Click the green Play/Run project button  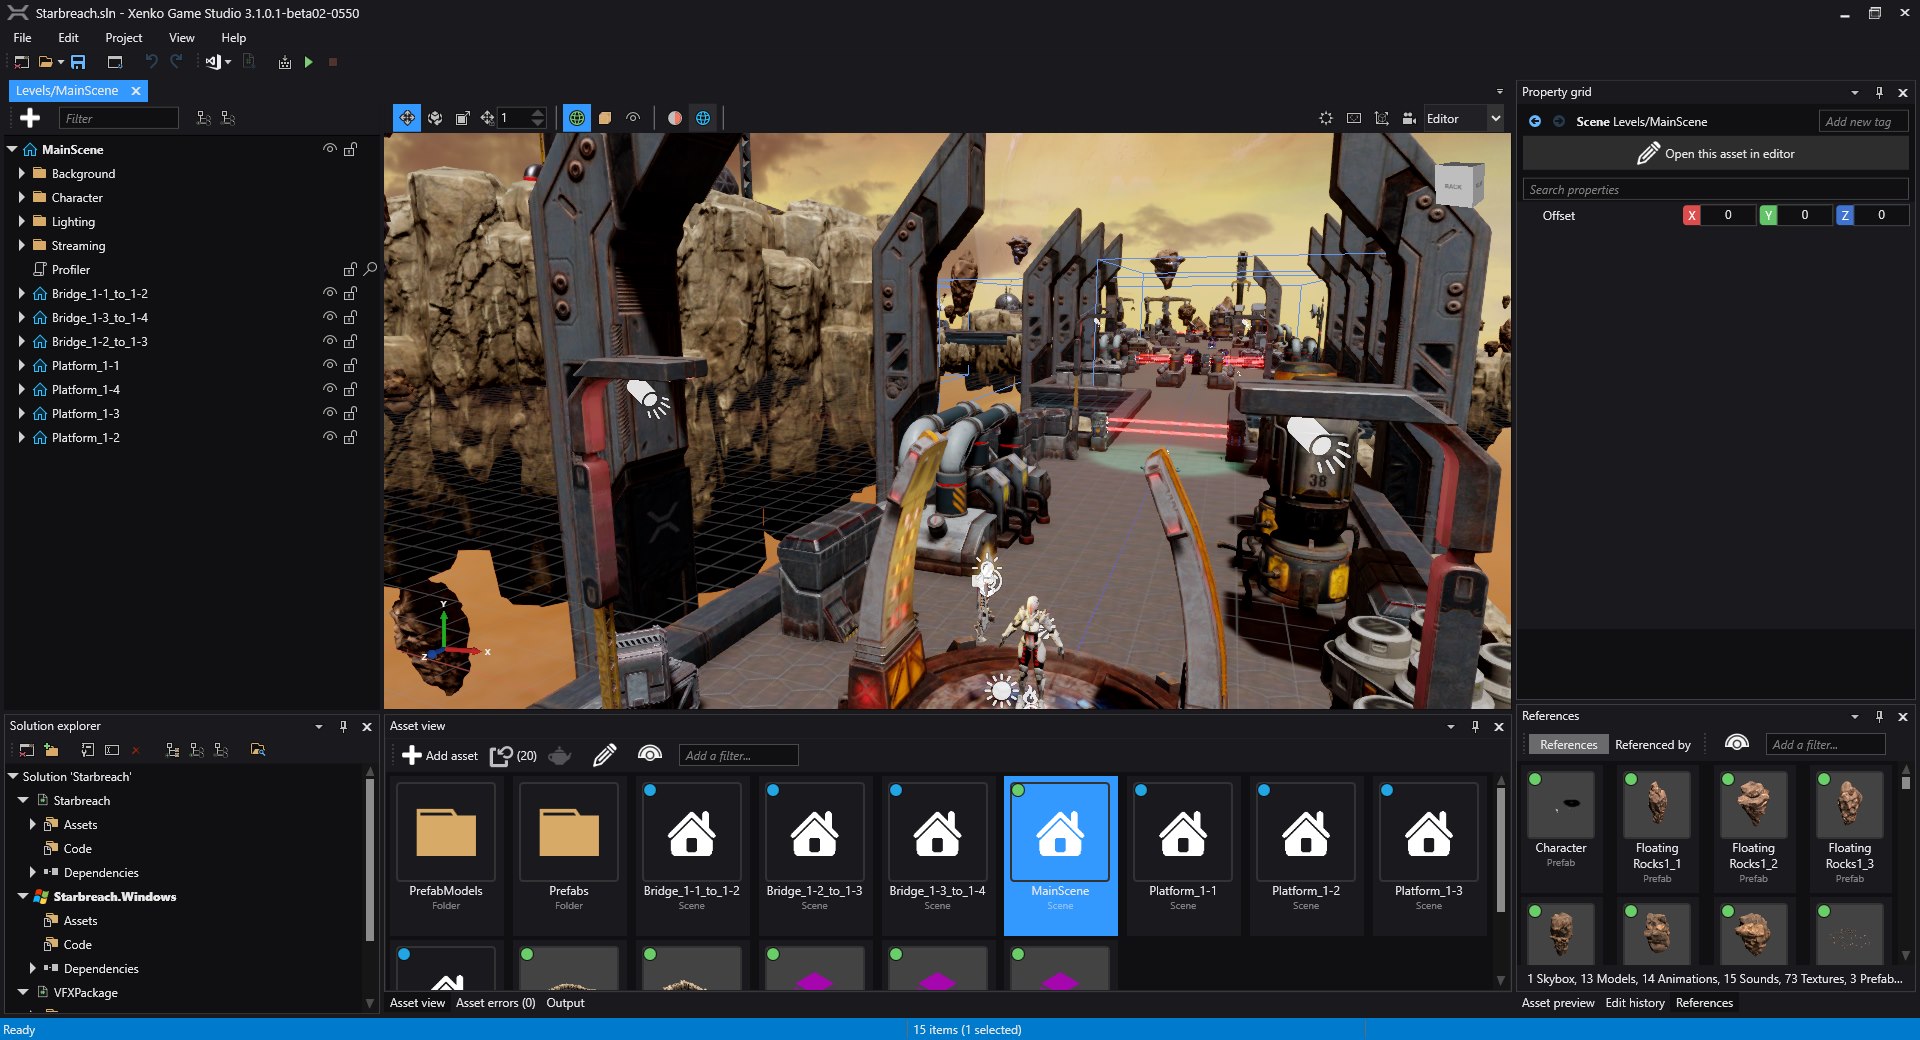(309, 62)
